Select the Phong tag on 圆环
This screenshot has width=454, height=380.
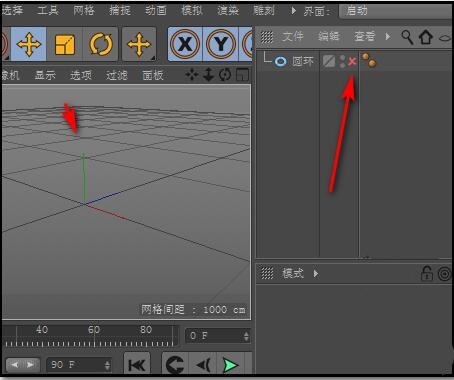coord(369,60)
